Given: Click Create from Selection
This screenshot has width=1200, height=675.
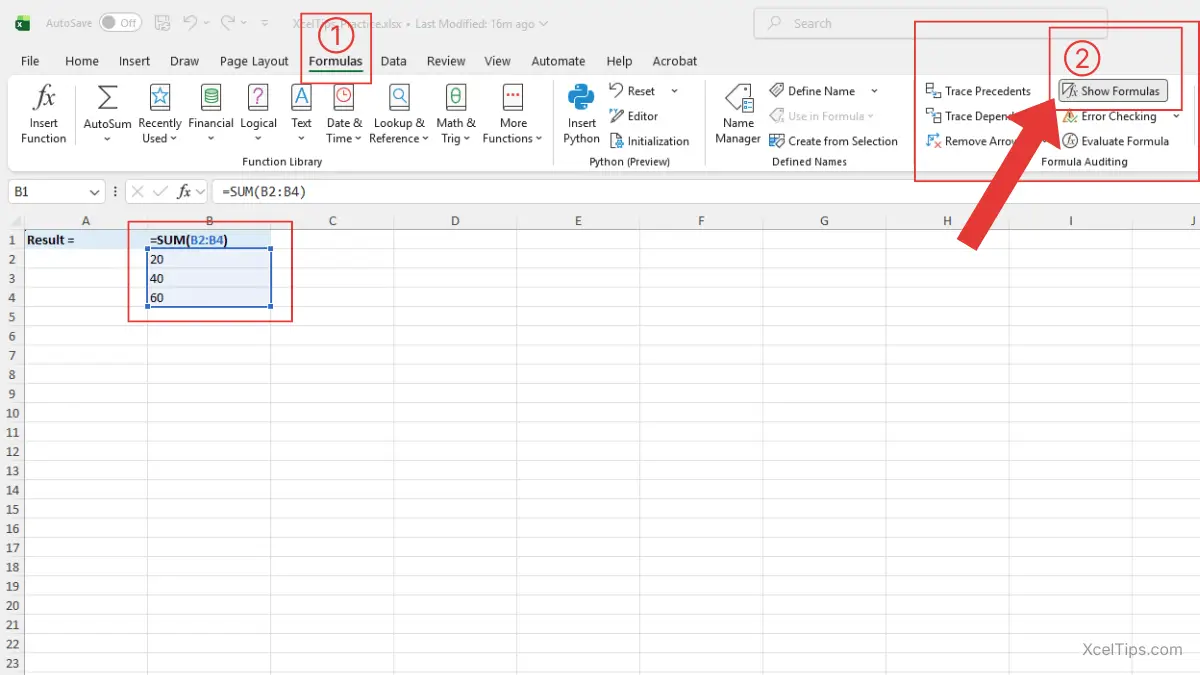Looking at the screenshot, I should 833,141.
